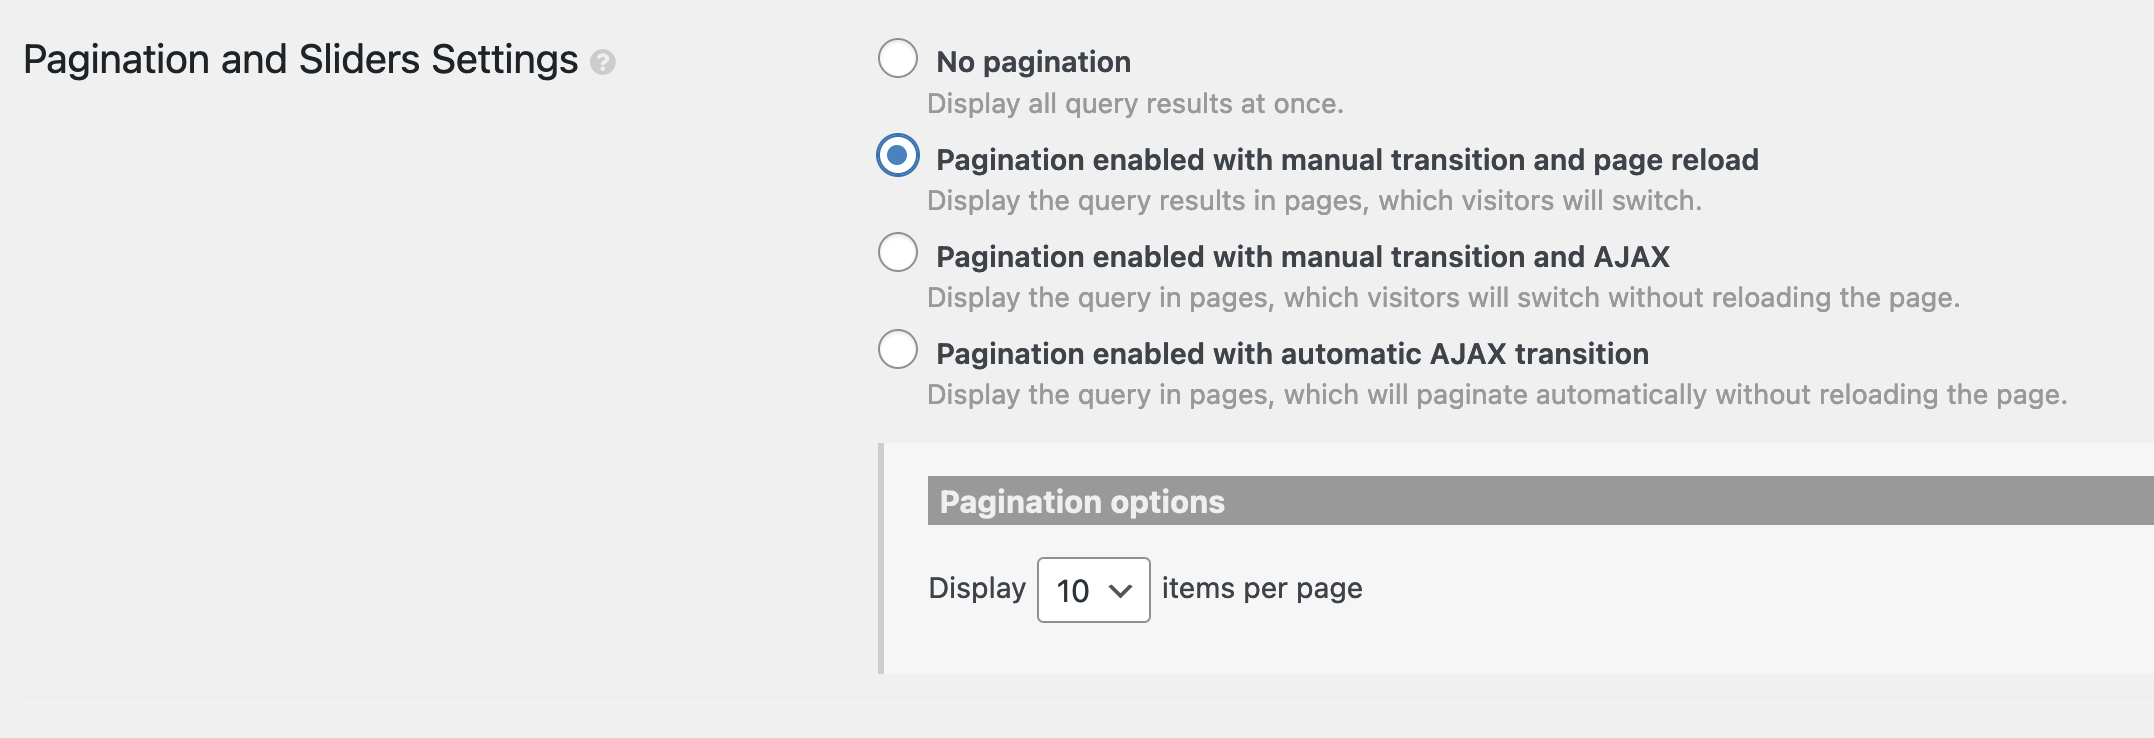Select the No pagination radio button

(897, 58)
